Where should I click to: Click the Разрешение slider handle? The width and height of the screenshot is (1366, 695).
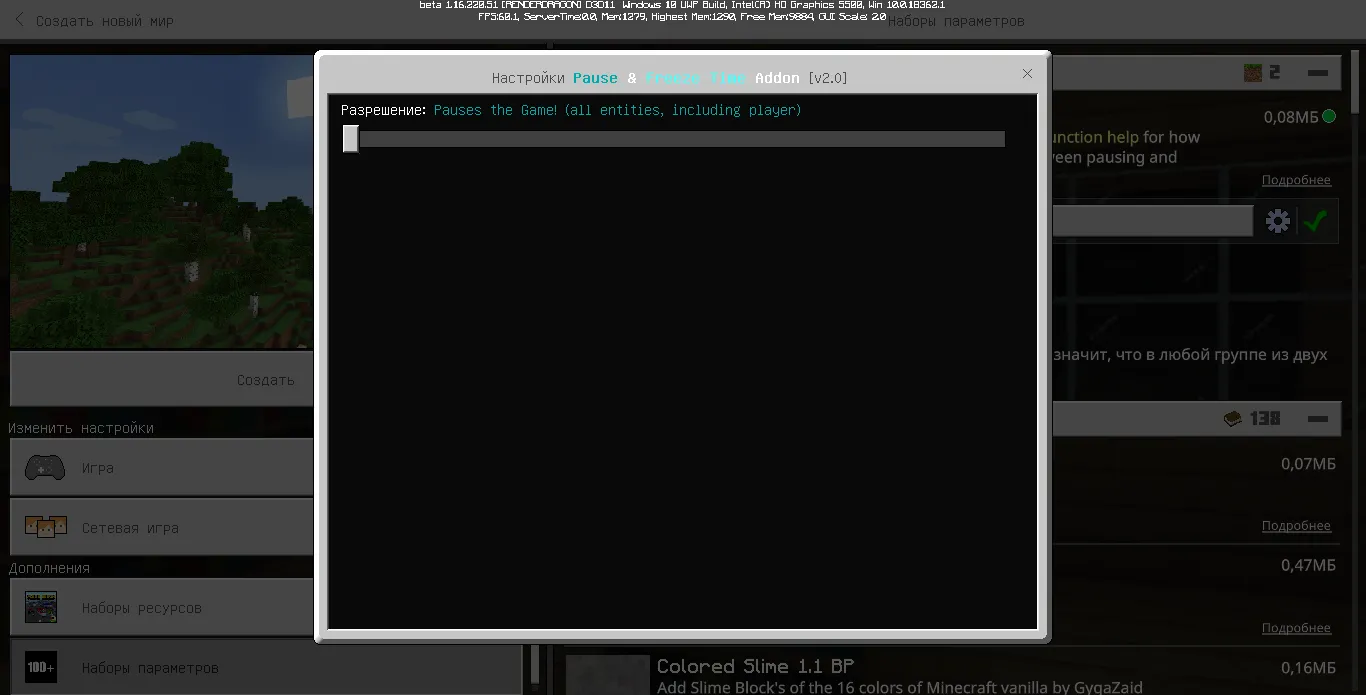(350, 139)
